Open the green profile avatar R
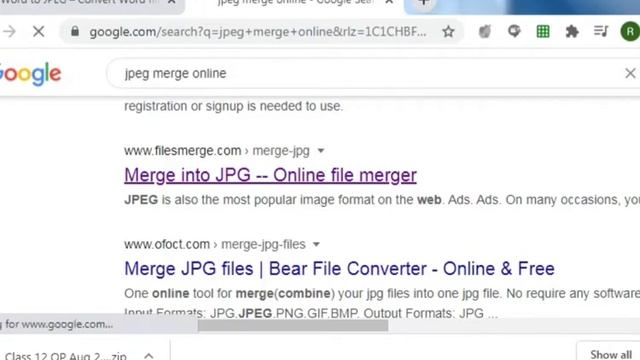The image size is (640, 360). coord(630,31)
